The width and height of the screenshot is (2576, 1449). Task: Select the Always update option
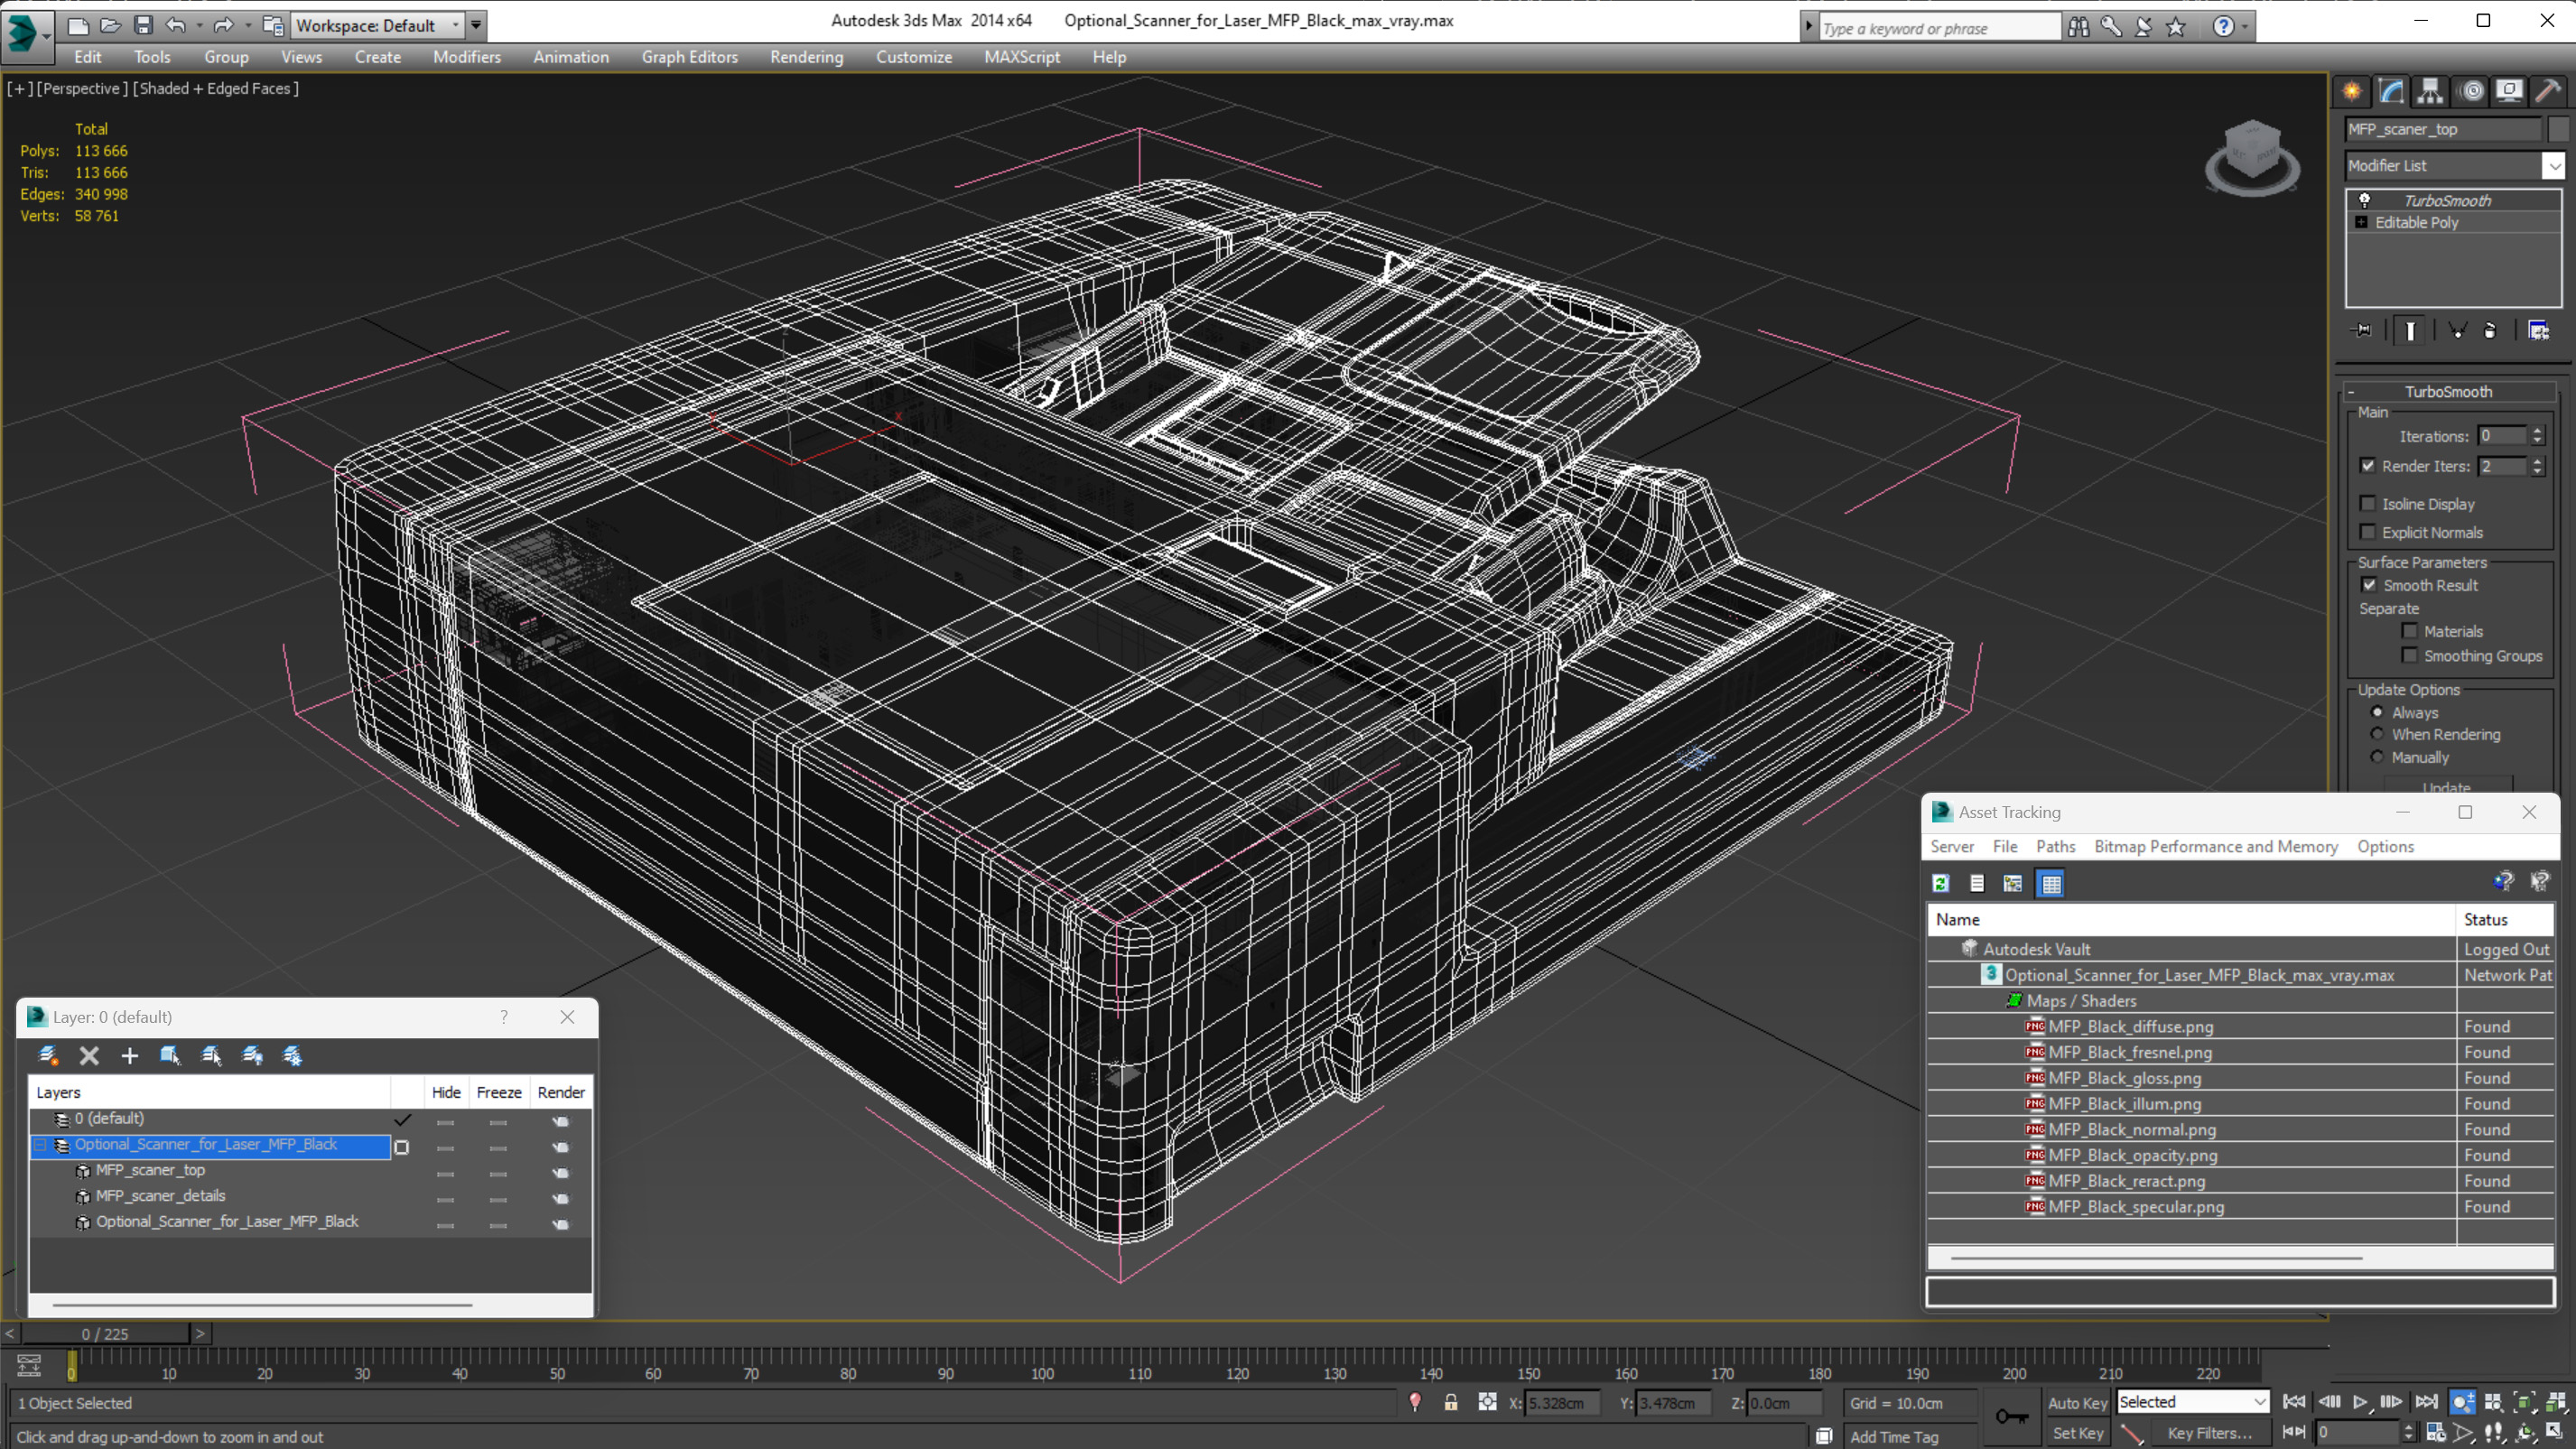tap(2377, 712)
